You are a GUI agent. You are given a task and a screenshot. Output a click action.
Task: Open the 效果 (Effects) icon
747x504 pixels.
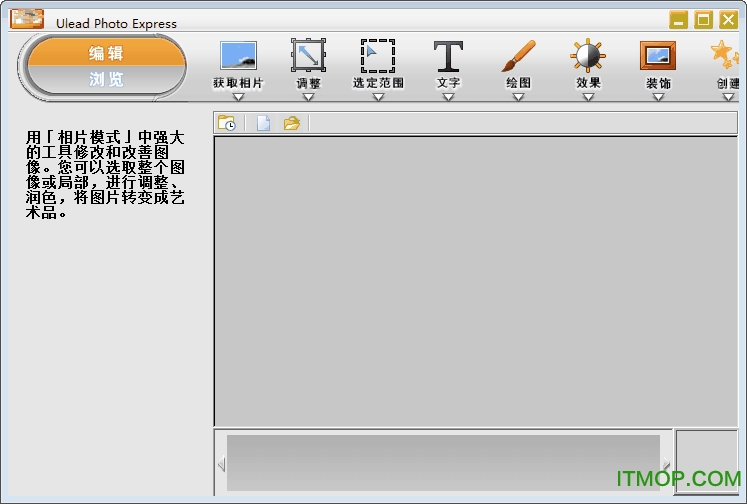tap(588, 56)
